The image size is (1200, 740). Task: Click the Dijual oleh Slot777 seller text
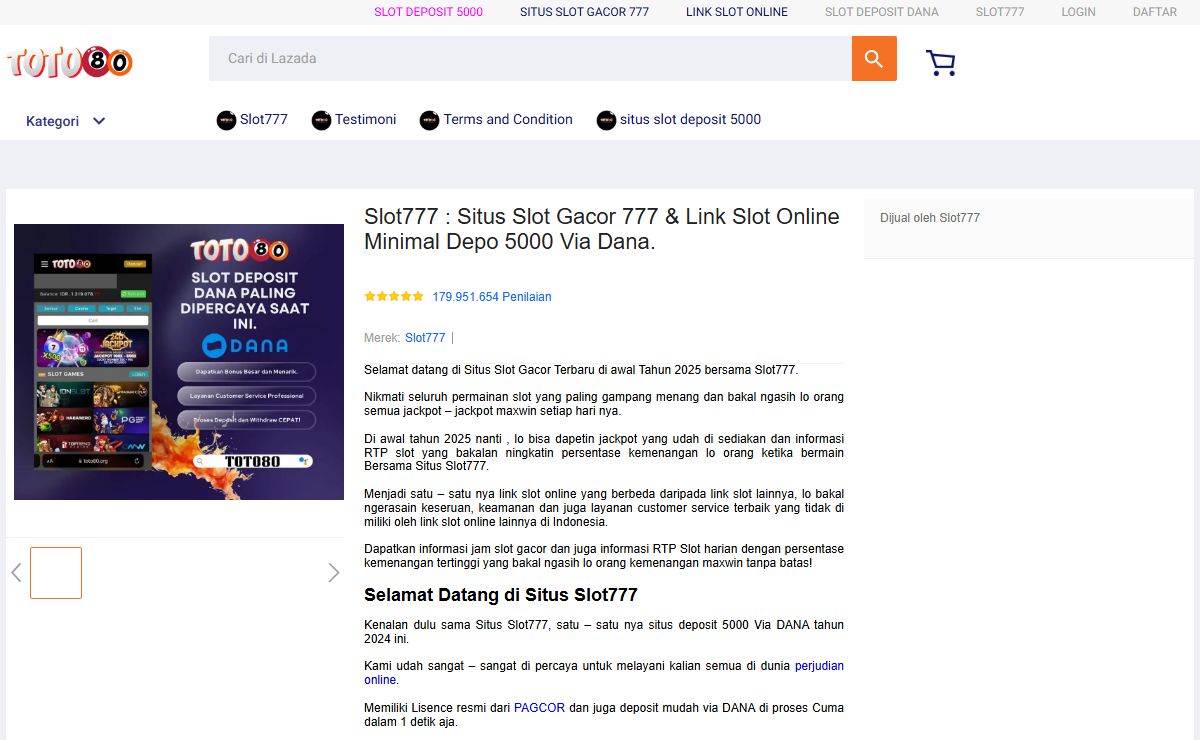(930, 218)
